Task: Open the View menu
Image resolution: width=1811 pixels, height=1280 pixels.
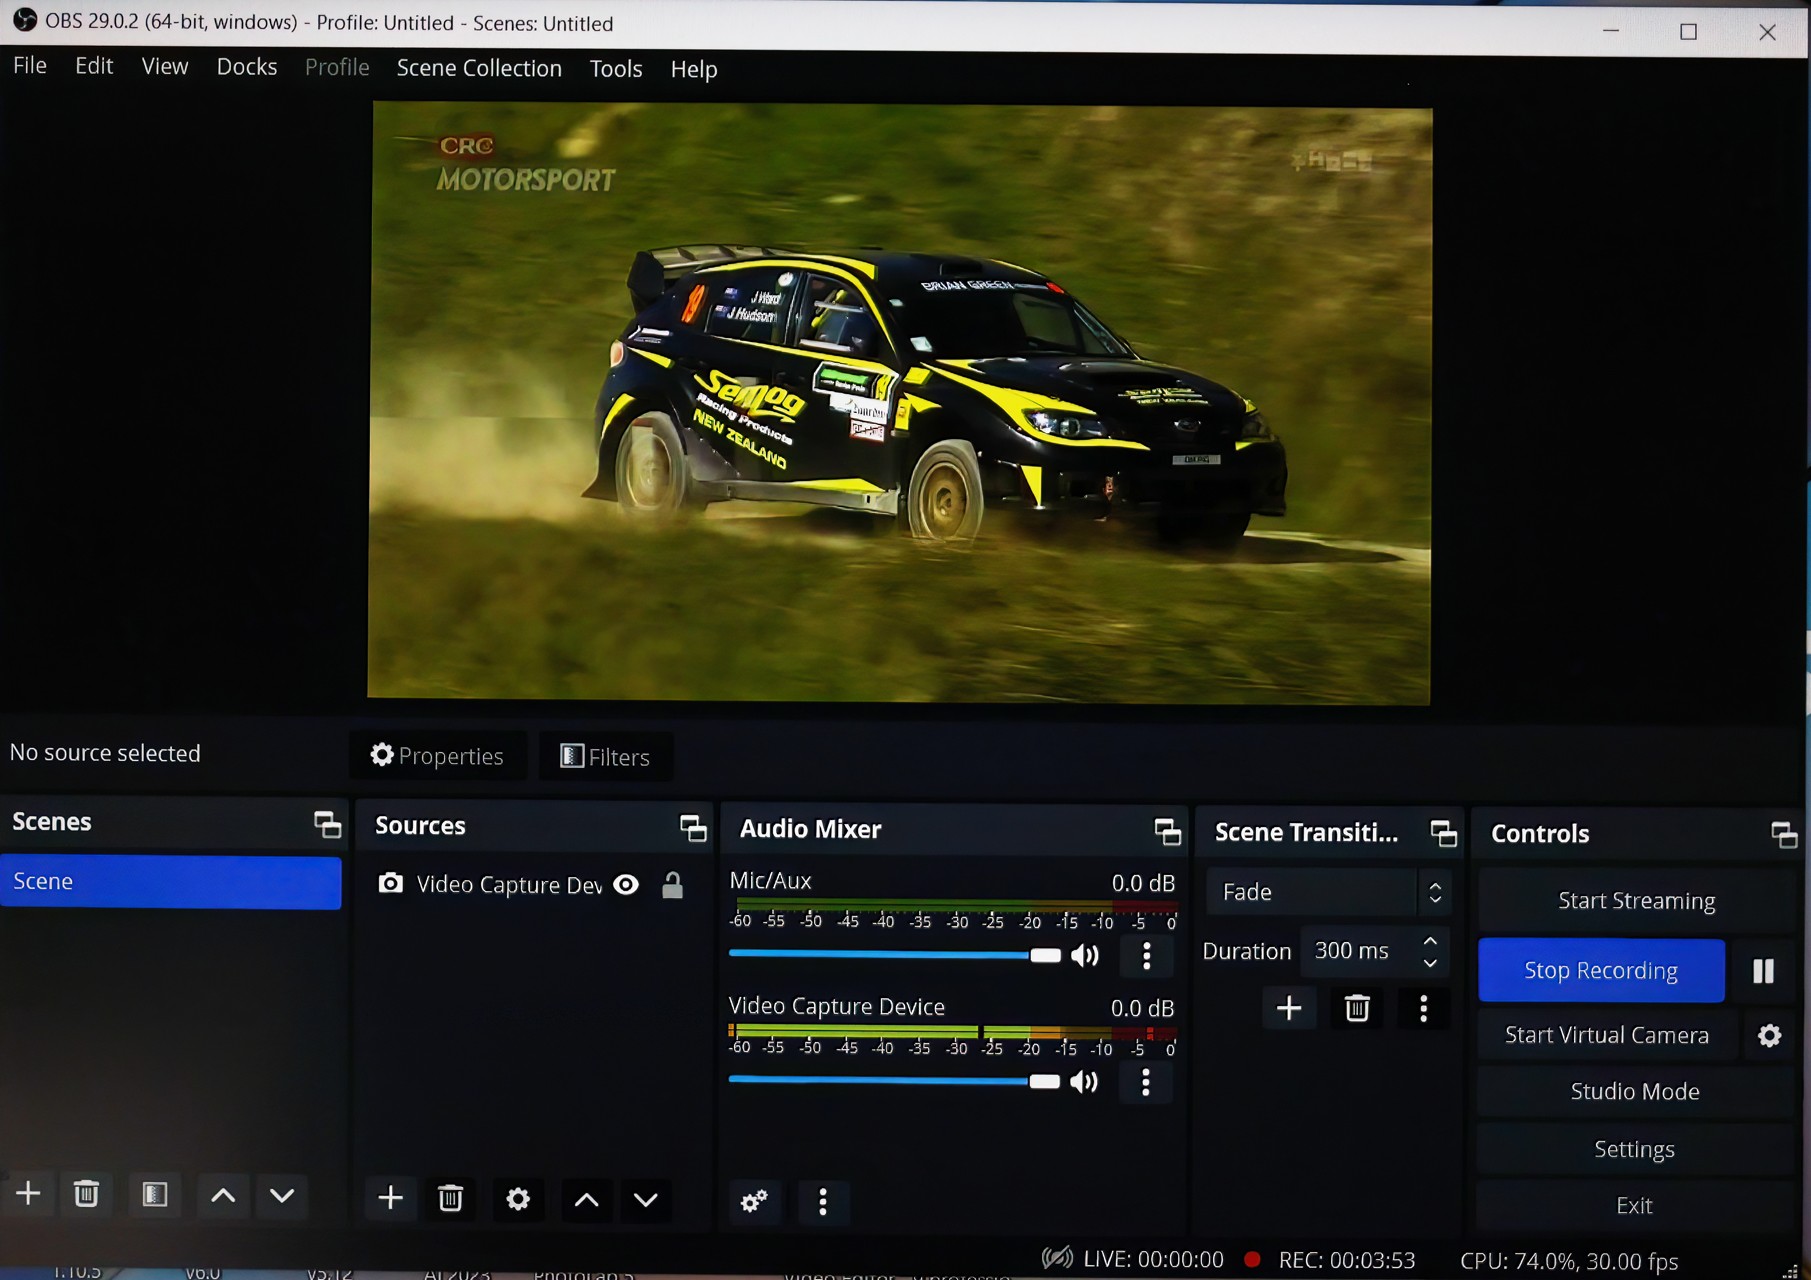Action: [165, 67]
